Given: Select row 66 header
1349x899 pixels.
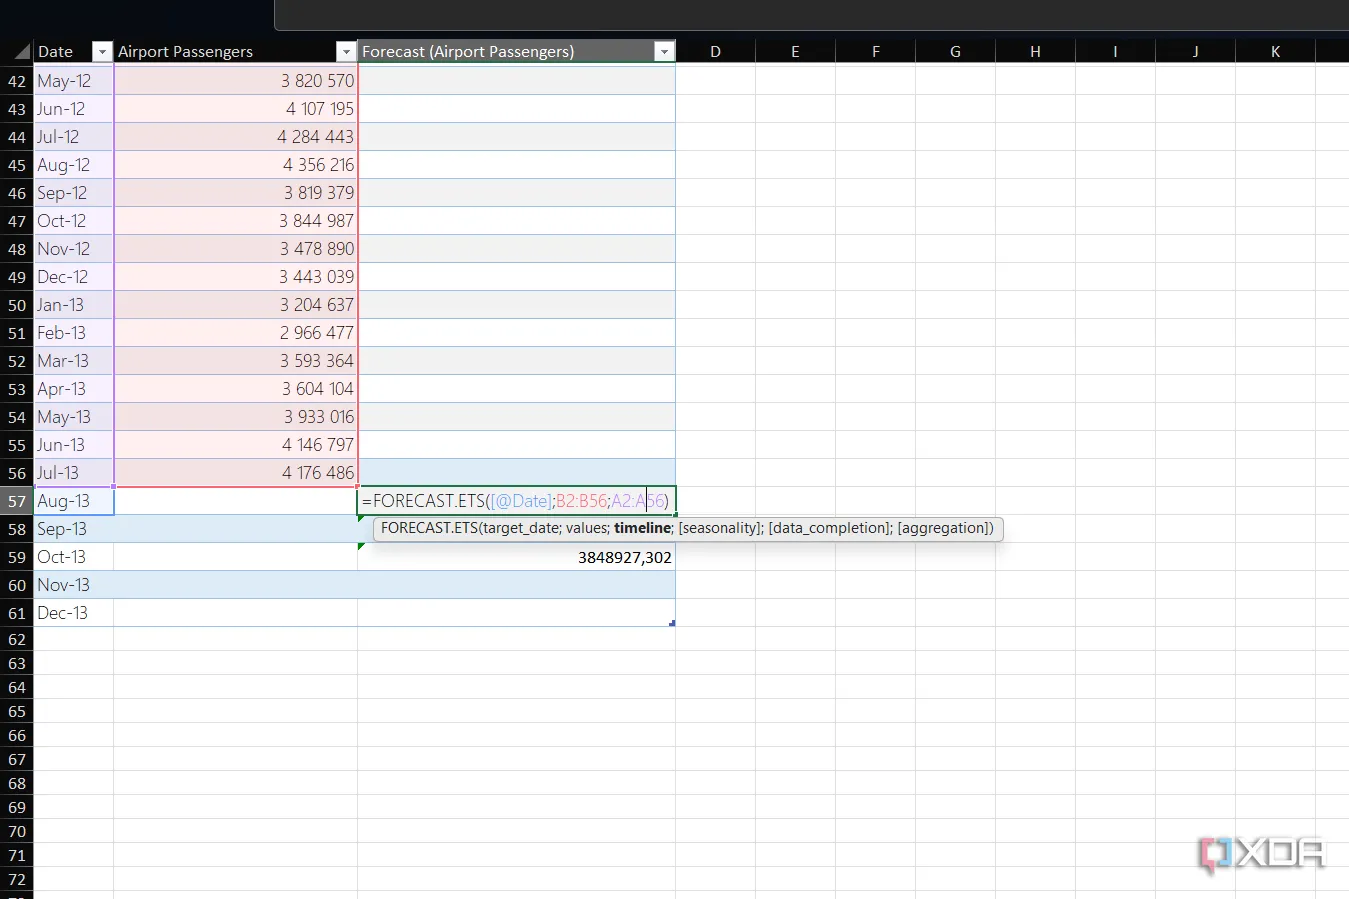Looking at the screenshot, I should coord(17,735).
